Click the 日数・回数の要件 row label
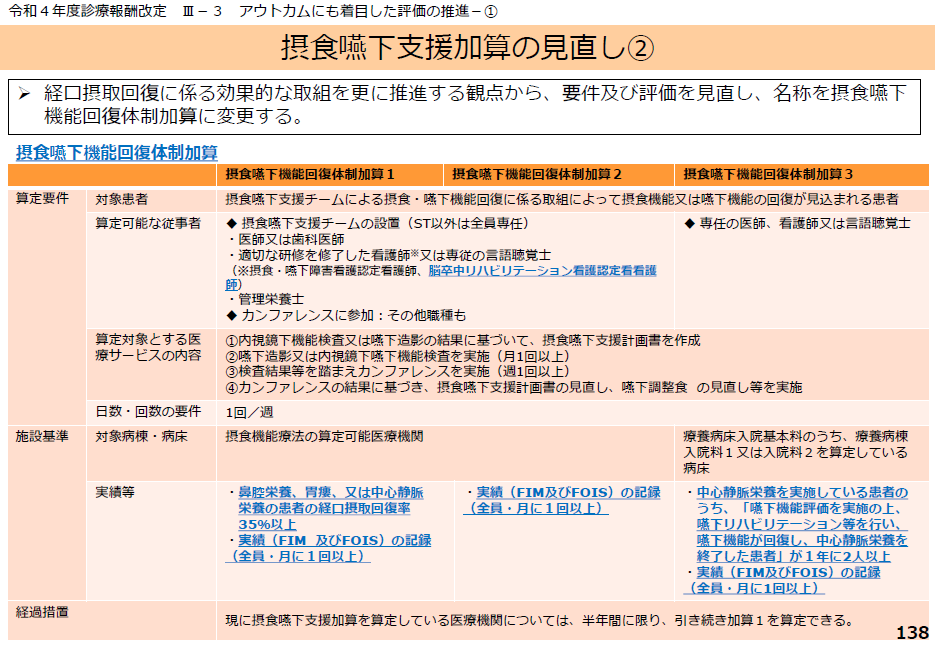The image size is (935, 647). pyautogui.click(x=148, y=412)
